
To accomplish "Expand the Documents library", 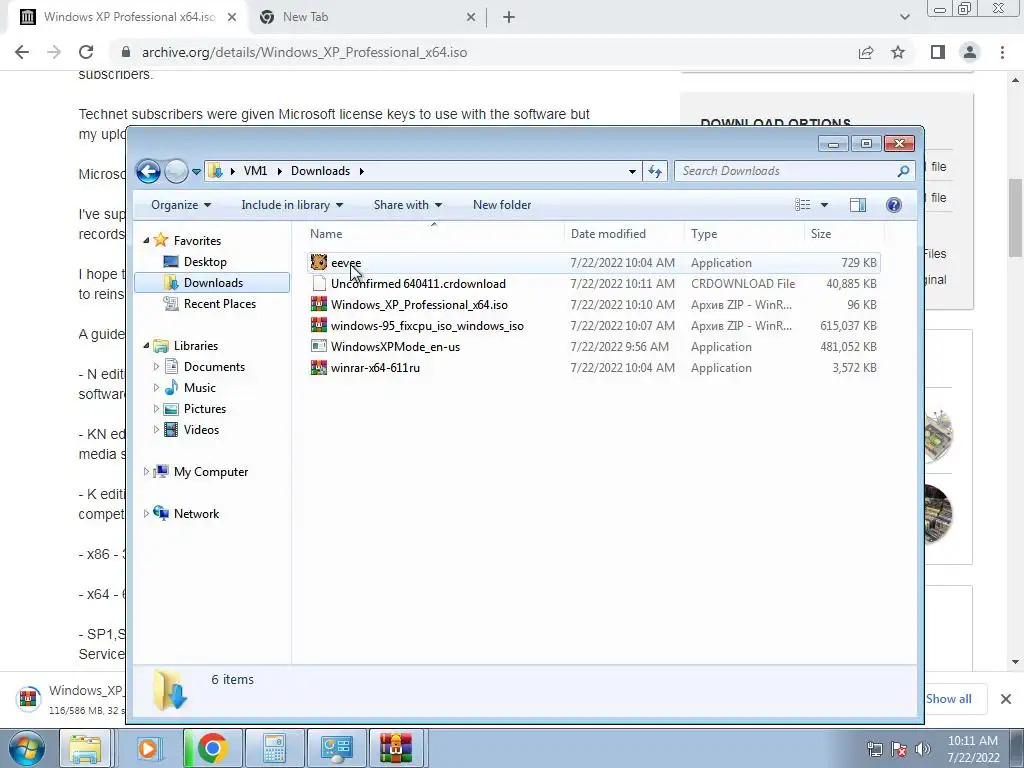I will pos(156,366).
